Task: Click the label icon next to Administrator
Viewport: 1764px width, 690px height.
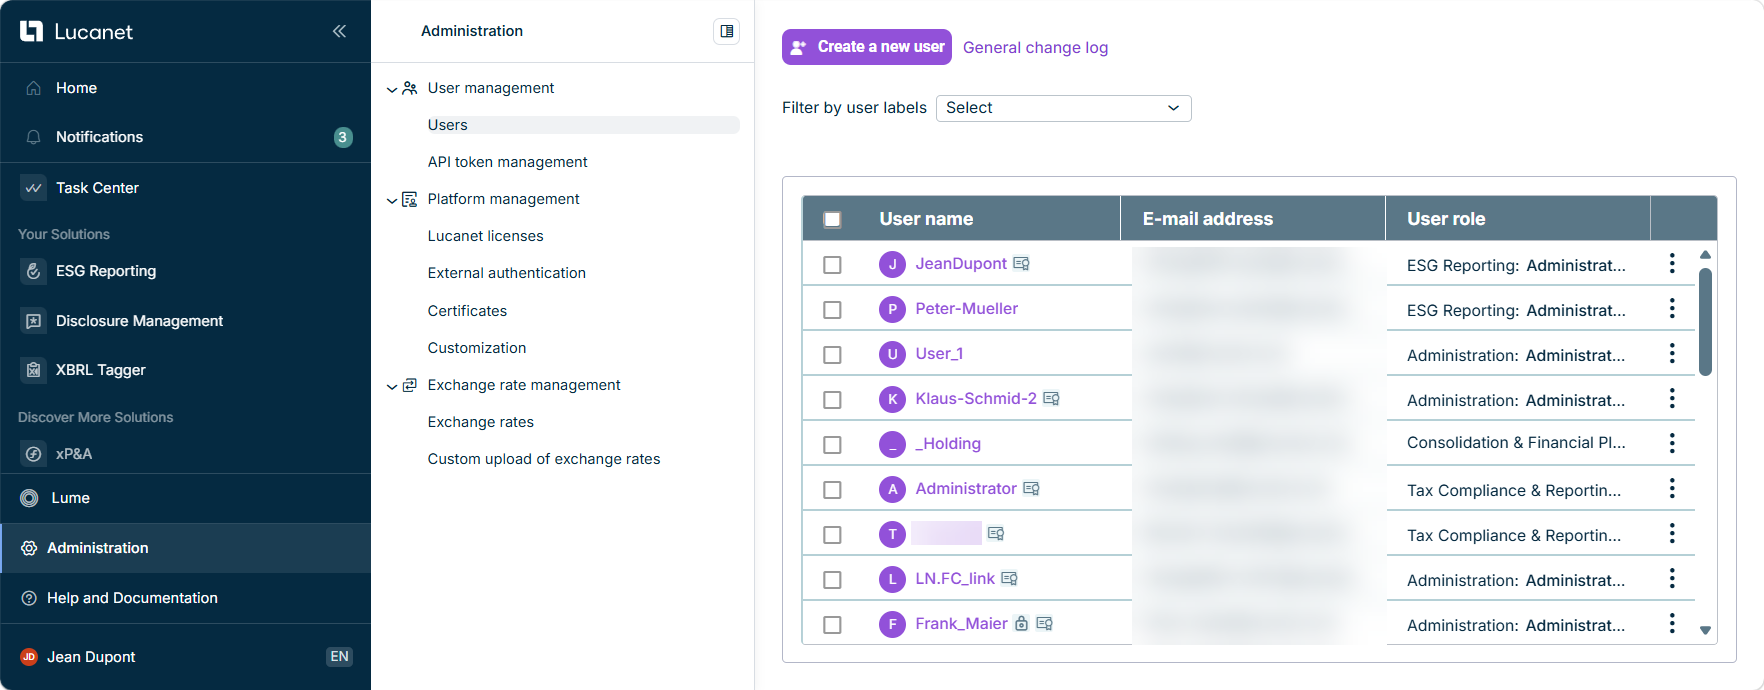Action: [1031, 489]
